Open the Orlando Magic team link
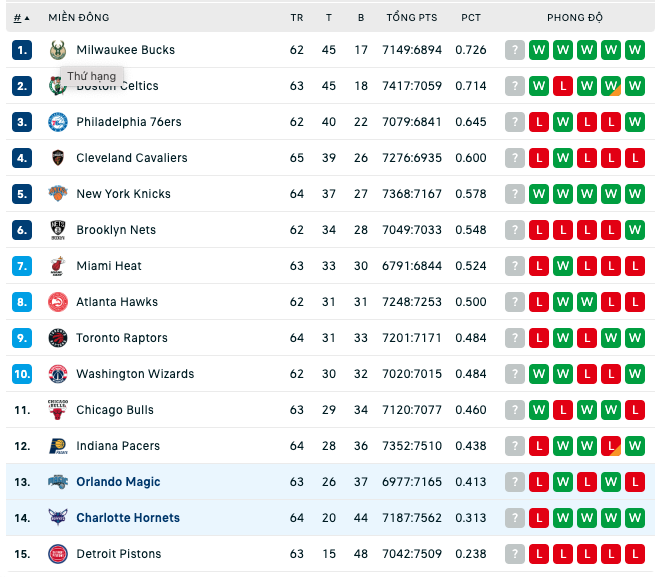 (x=118, y=482)
